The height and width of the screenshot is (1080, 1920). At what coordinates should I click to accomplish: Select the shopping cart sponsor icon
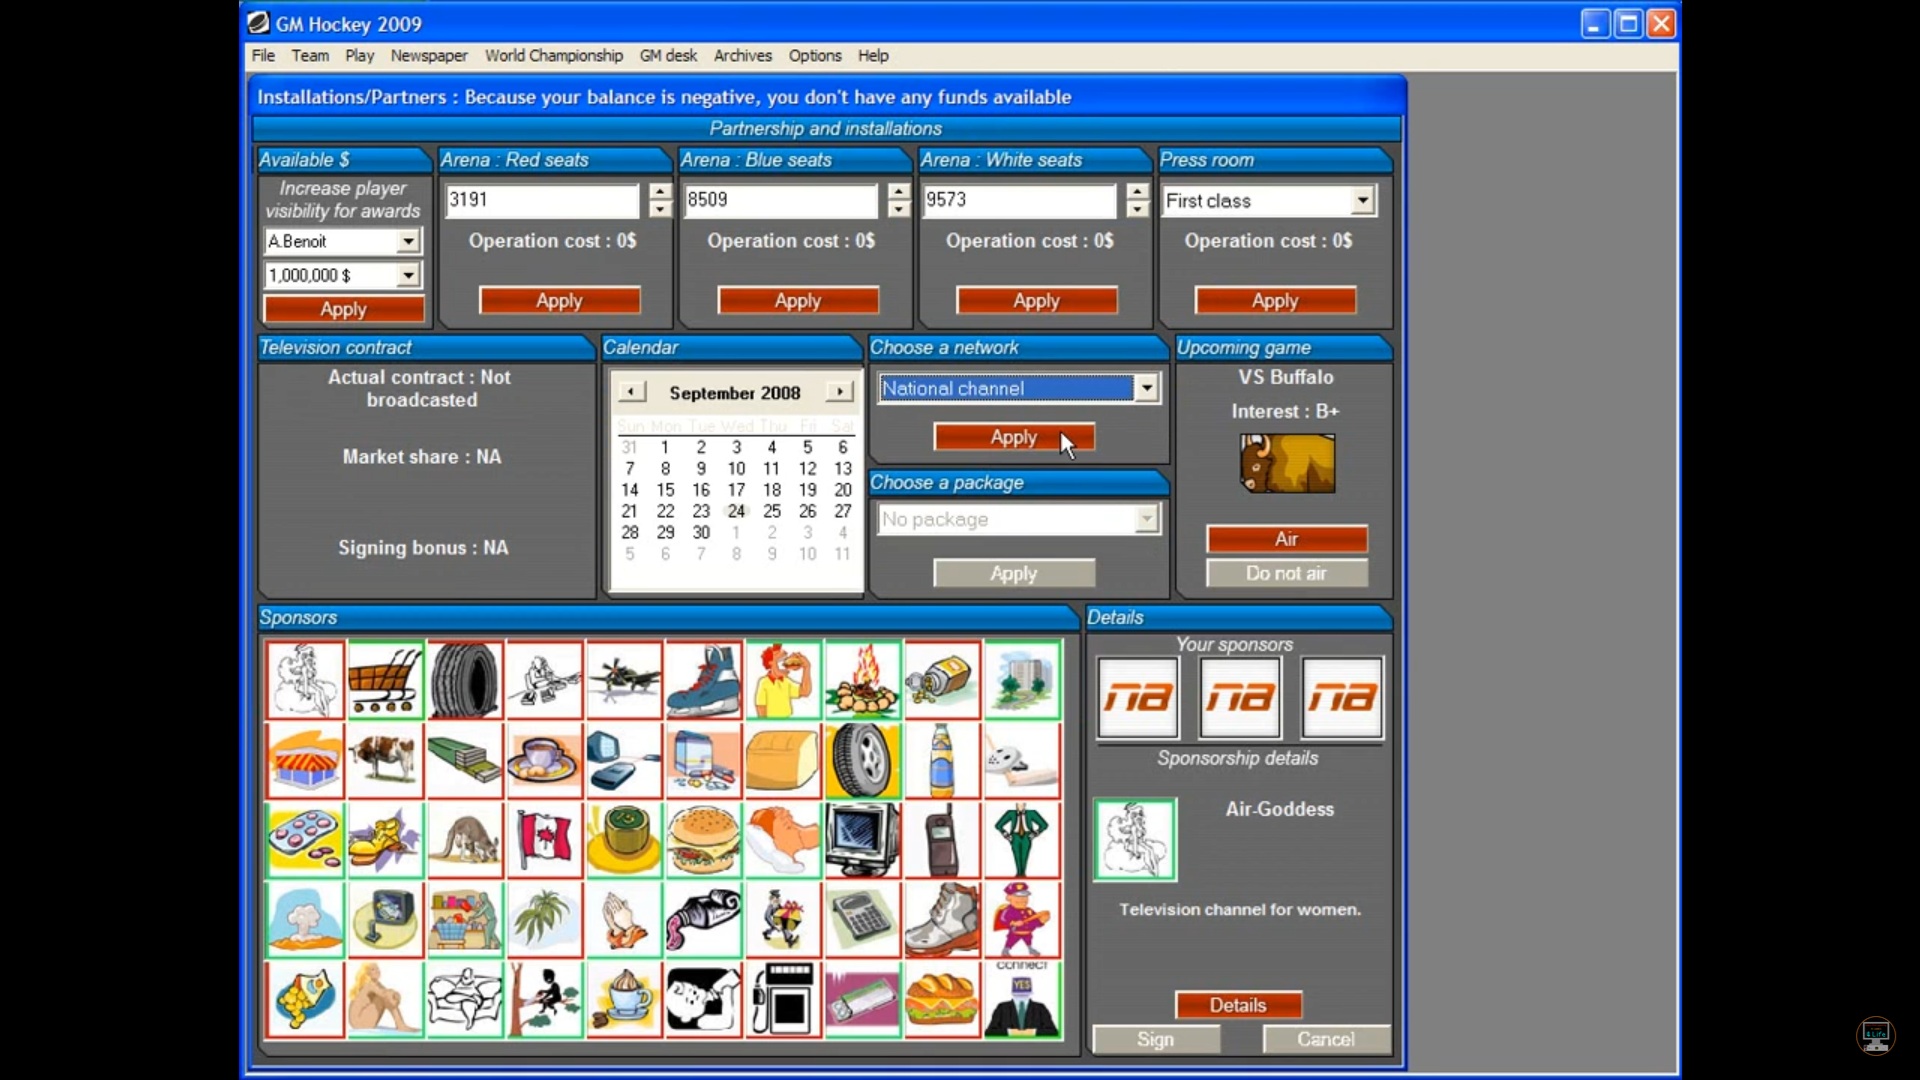tap(385, 680)
